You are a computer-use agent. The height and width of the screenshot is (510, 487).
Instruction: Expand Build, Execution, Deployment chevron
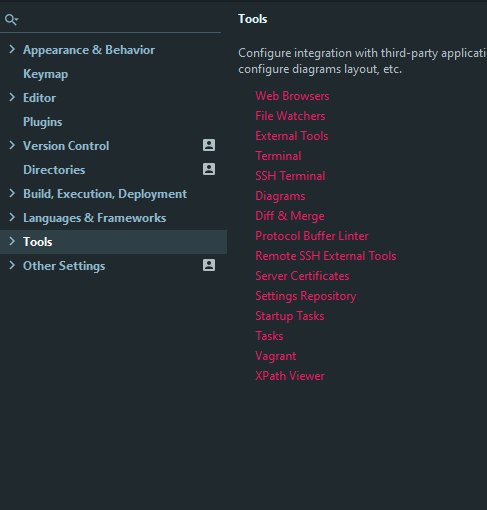pyautogui.click(x=12, y=193)
